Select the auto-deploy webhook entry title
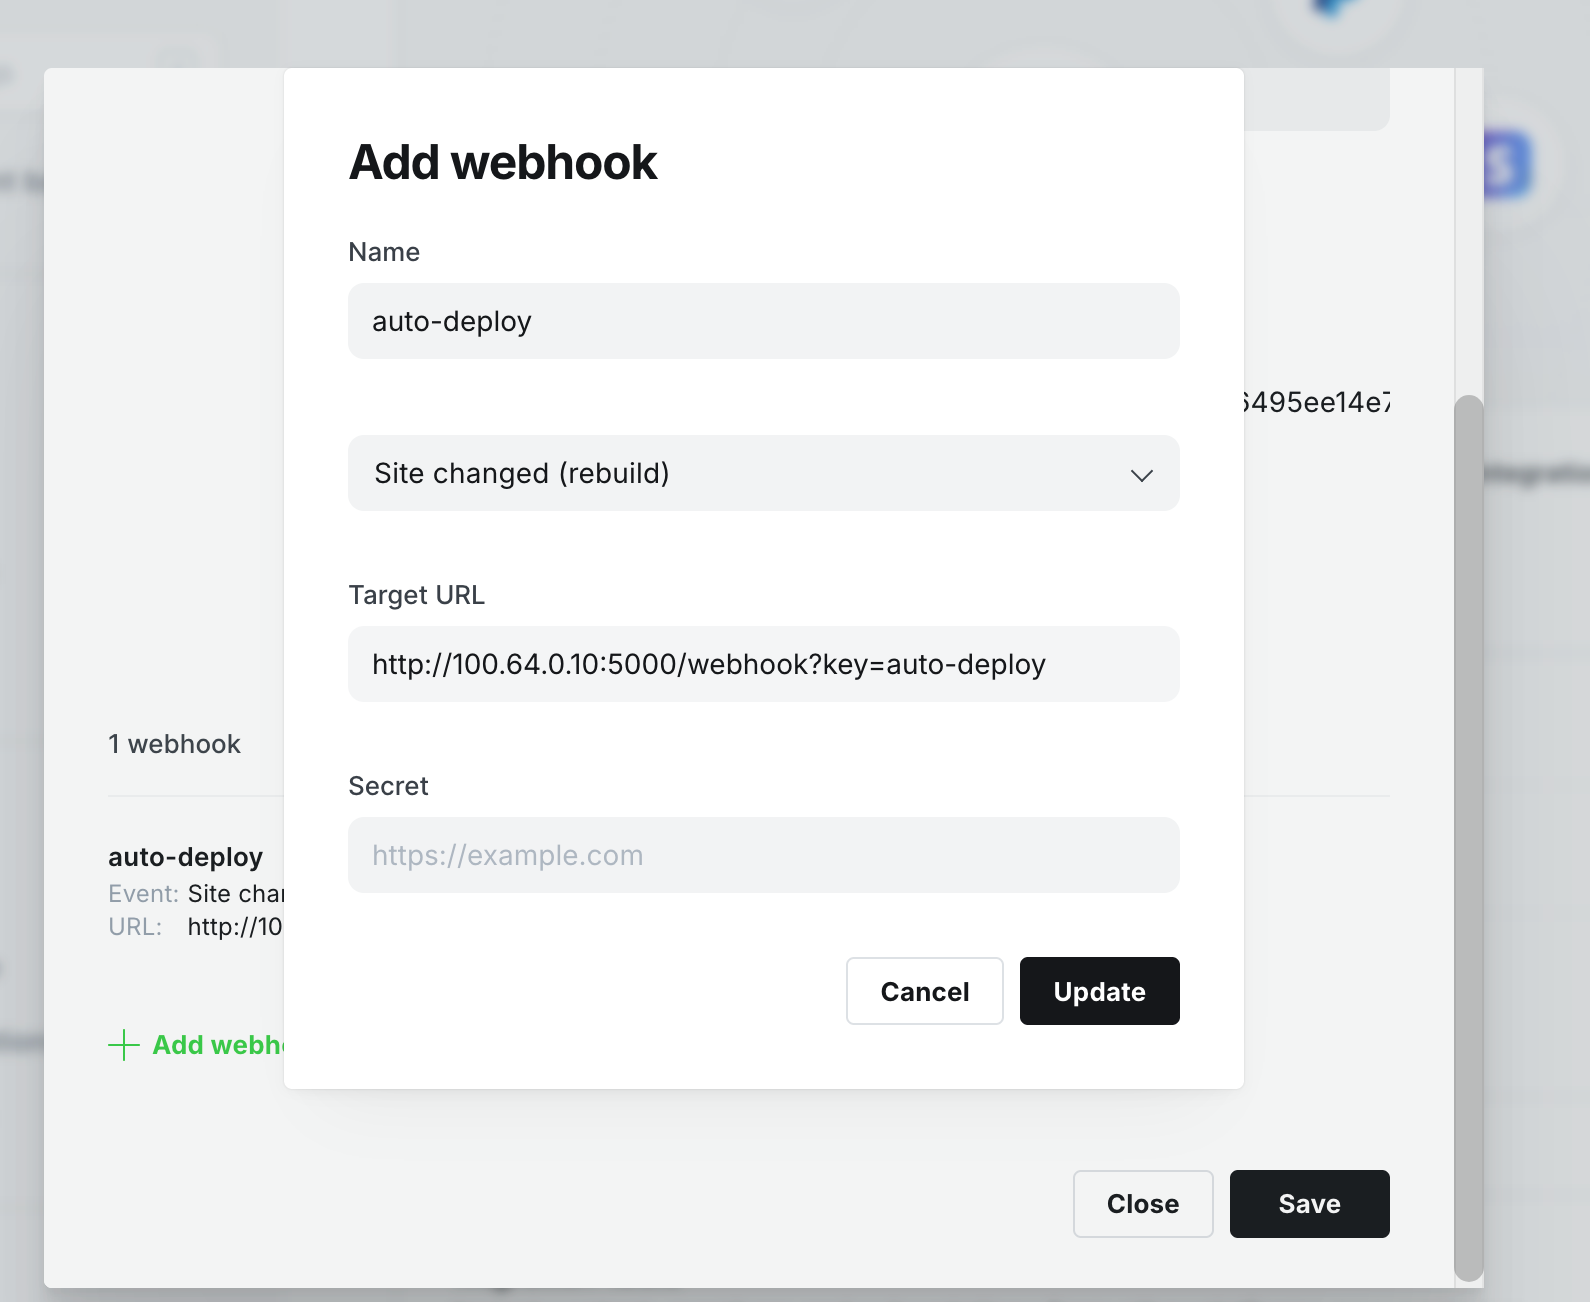This screenshot has height=1302, width=1590. pos(186,857)
